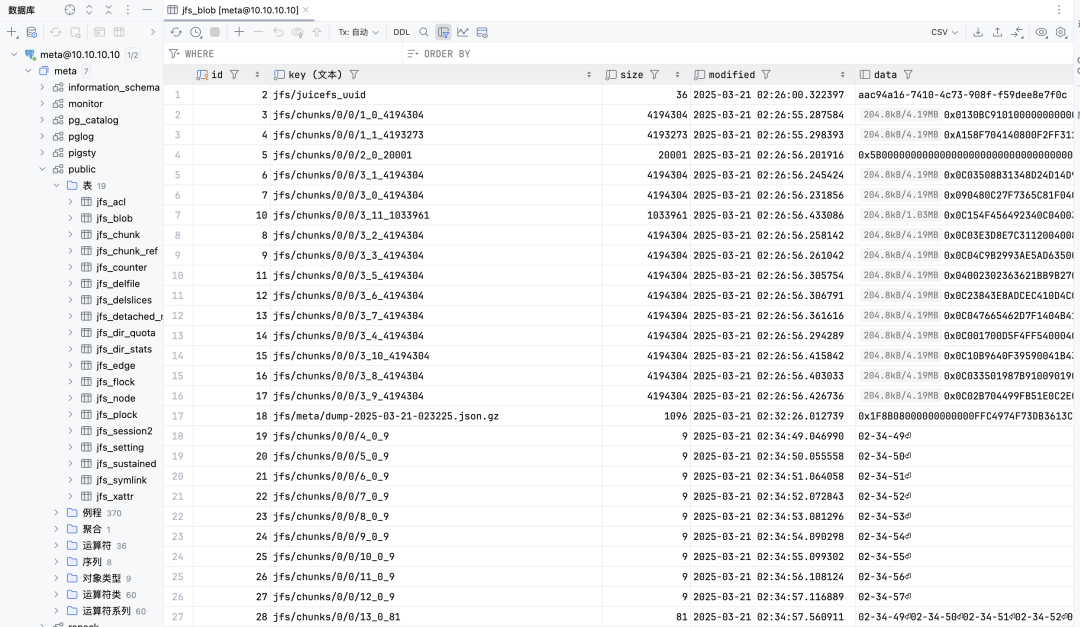Open the DDL view
The height and width of the screenshot is (627, 1080).
click(x=401, y=32)
